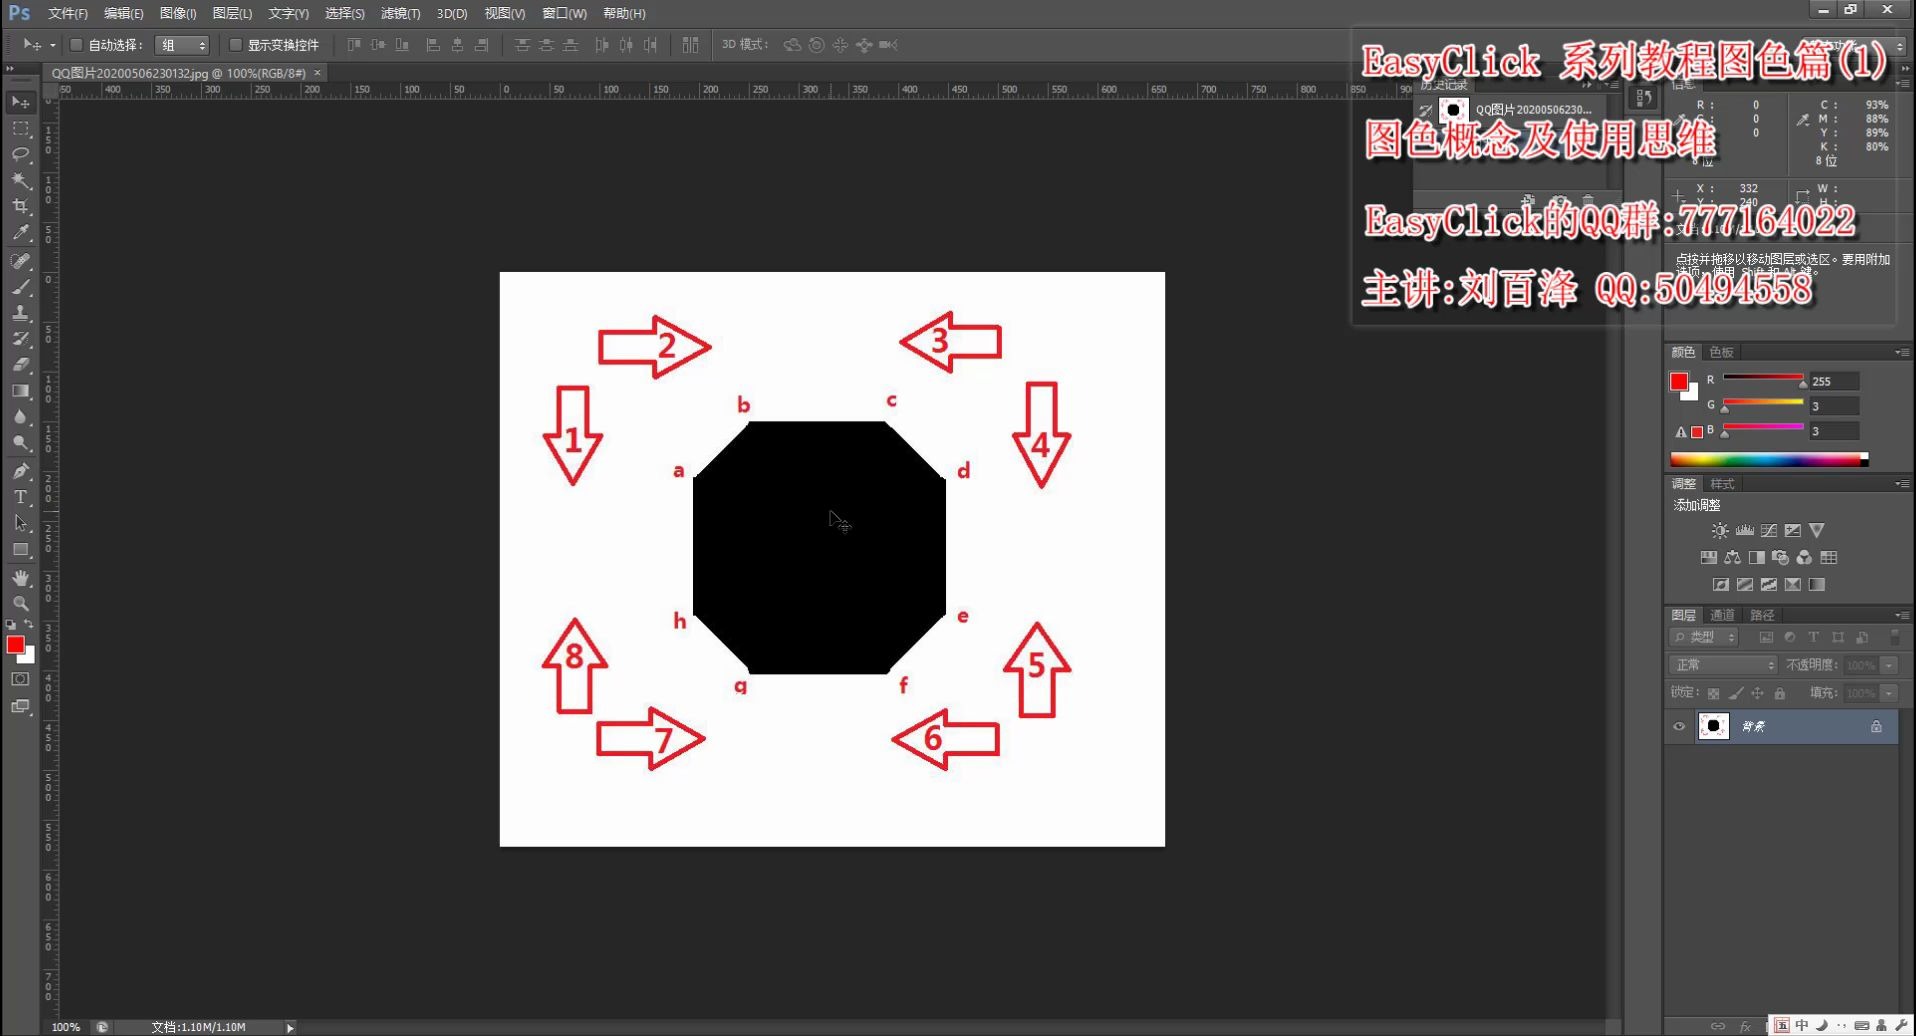This screenshot has height=1036, width=1916.
Task: Add Exposure adjustment
Action: [1792, 531]
